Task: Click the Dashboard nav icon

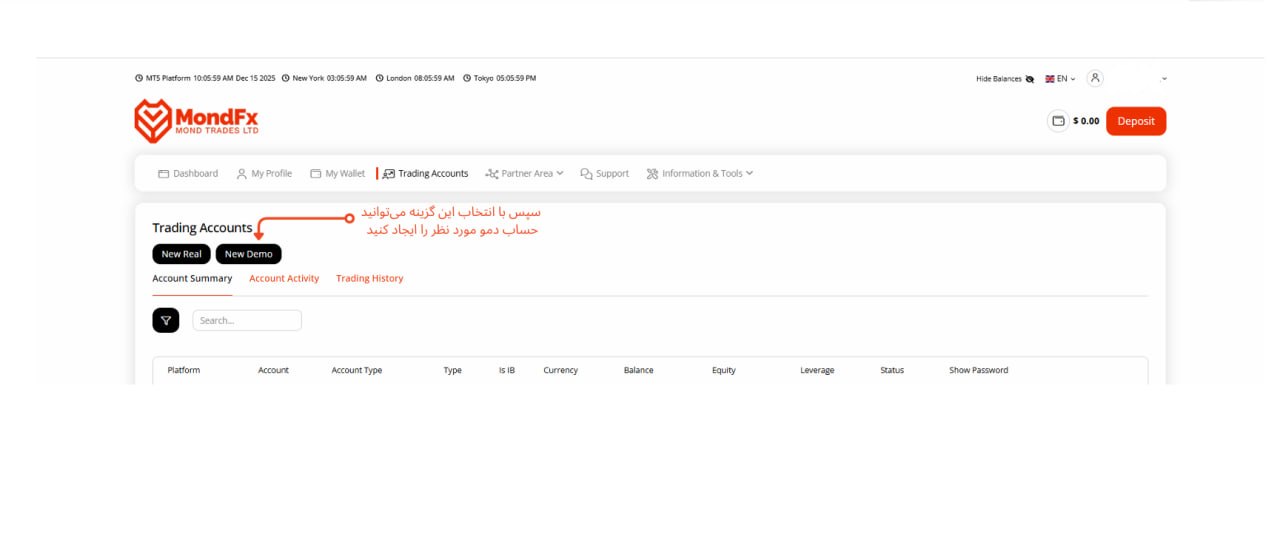Action: 164,174
